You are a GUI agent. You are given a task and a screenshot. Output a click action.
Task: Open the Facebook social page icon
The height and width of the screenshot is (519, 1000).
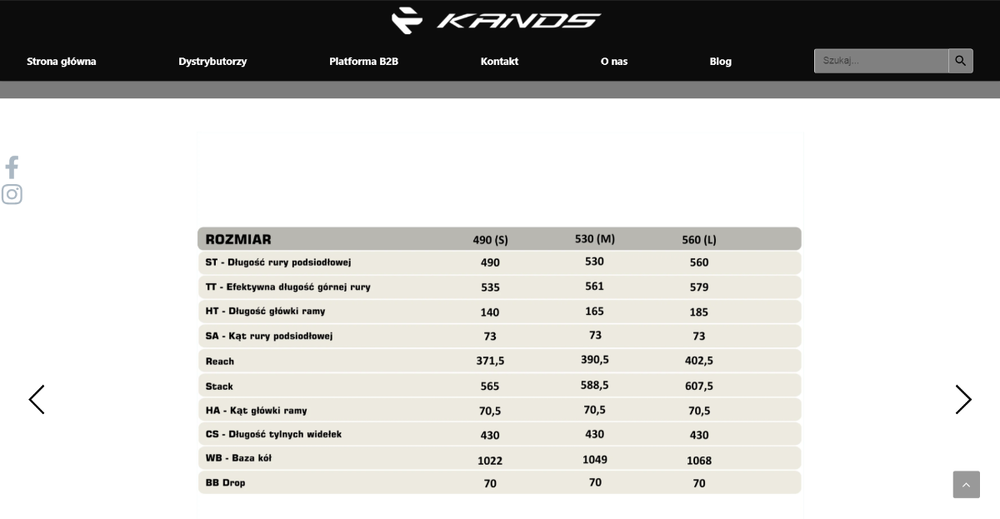pyautogui.click(x=12, y=167)
